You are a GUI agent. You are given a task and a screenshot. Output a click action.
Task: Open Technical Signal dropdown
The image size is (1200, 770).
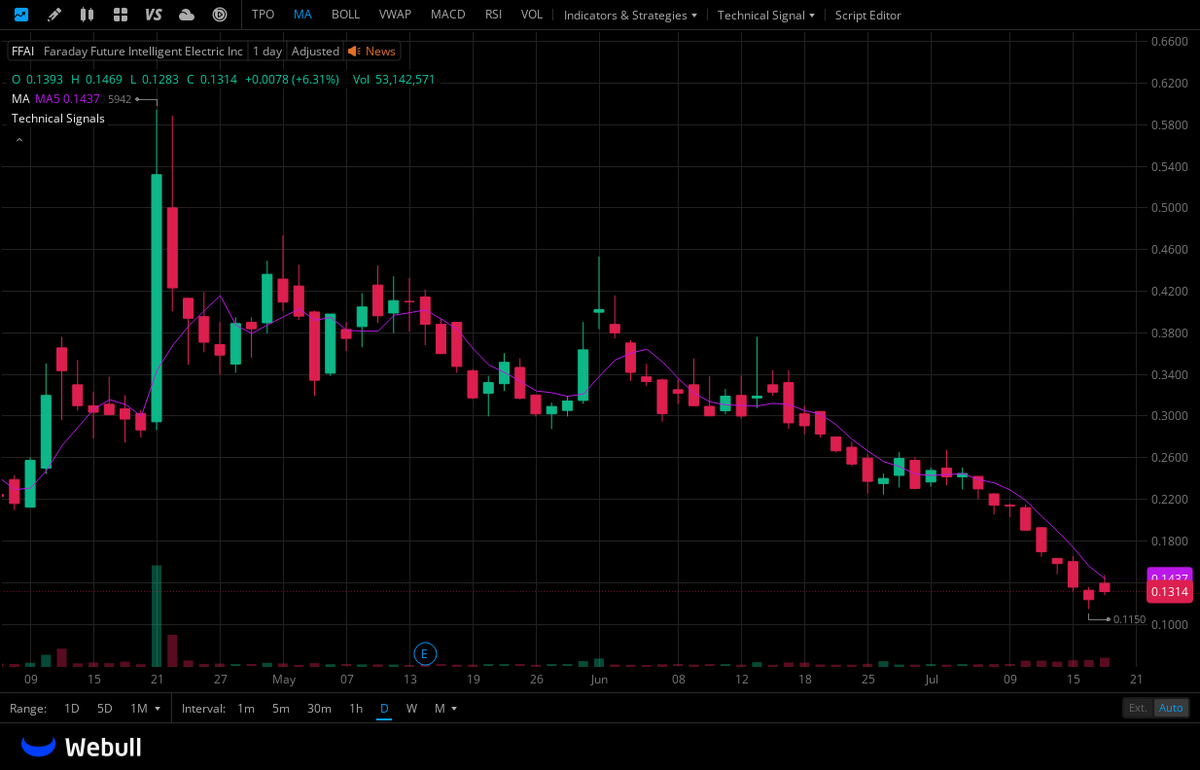766,15
